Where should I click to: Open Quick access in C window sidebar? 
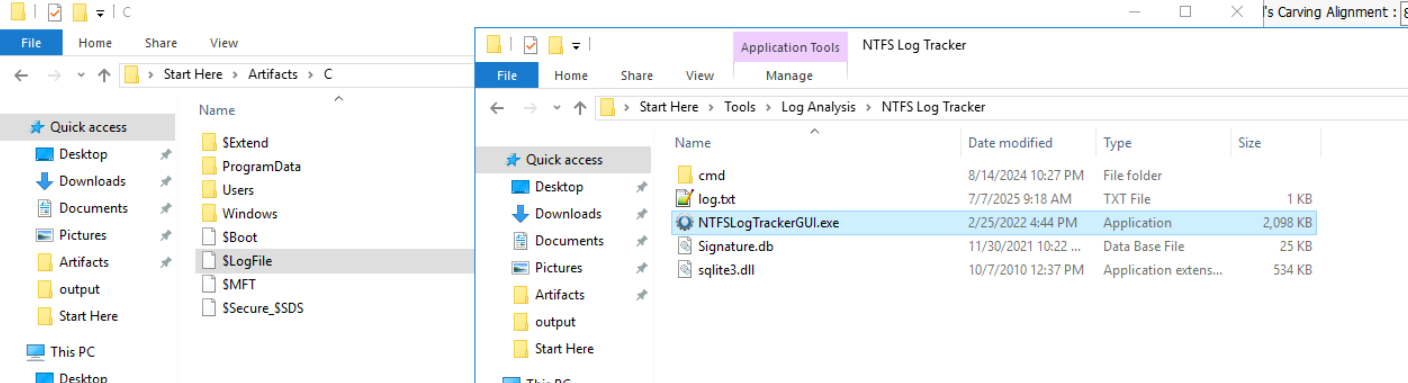pos(88,127)
